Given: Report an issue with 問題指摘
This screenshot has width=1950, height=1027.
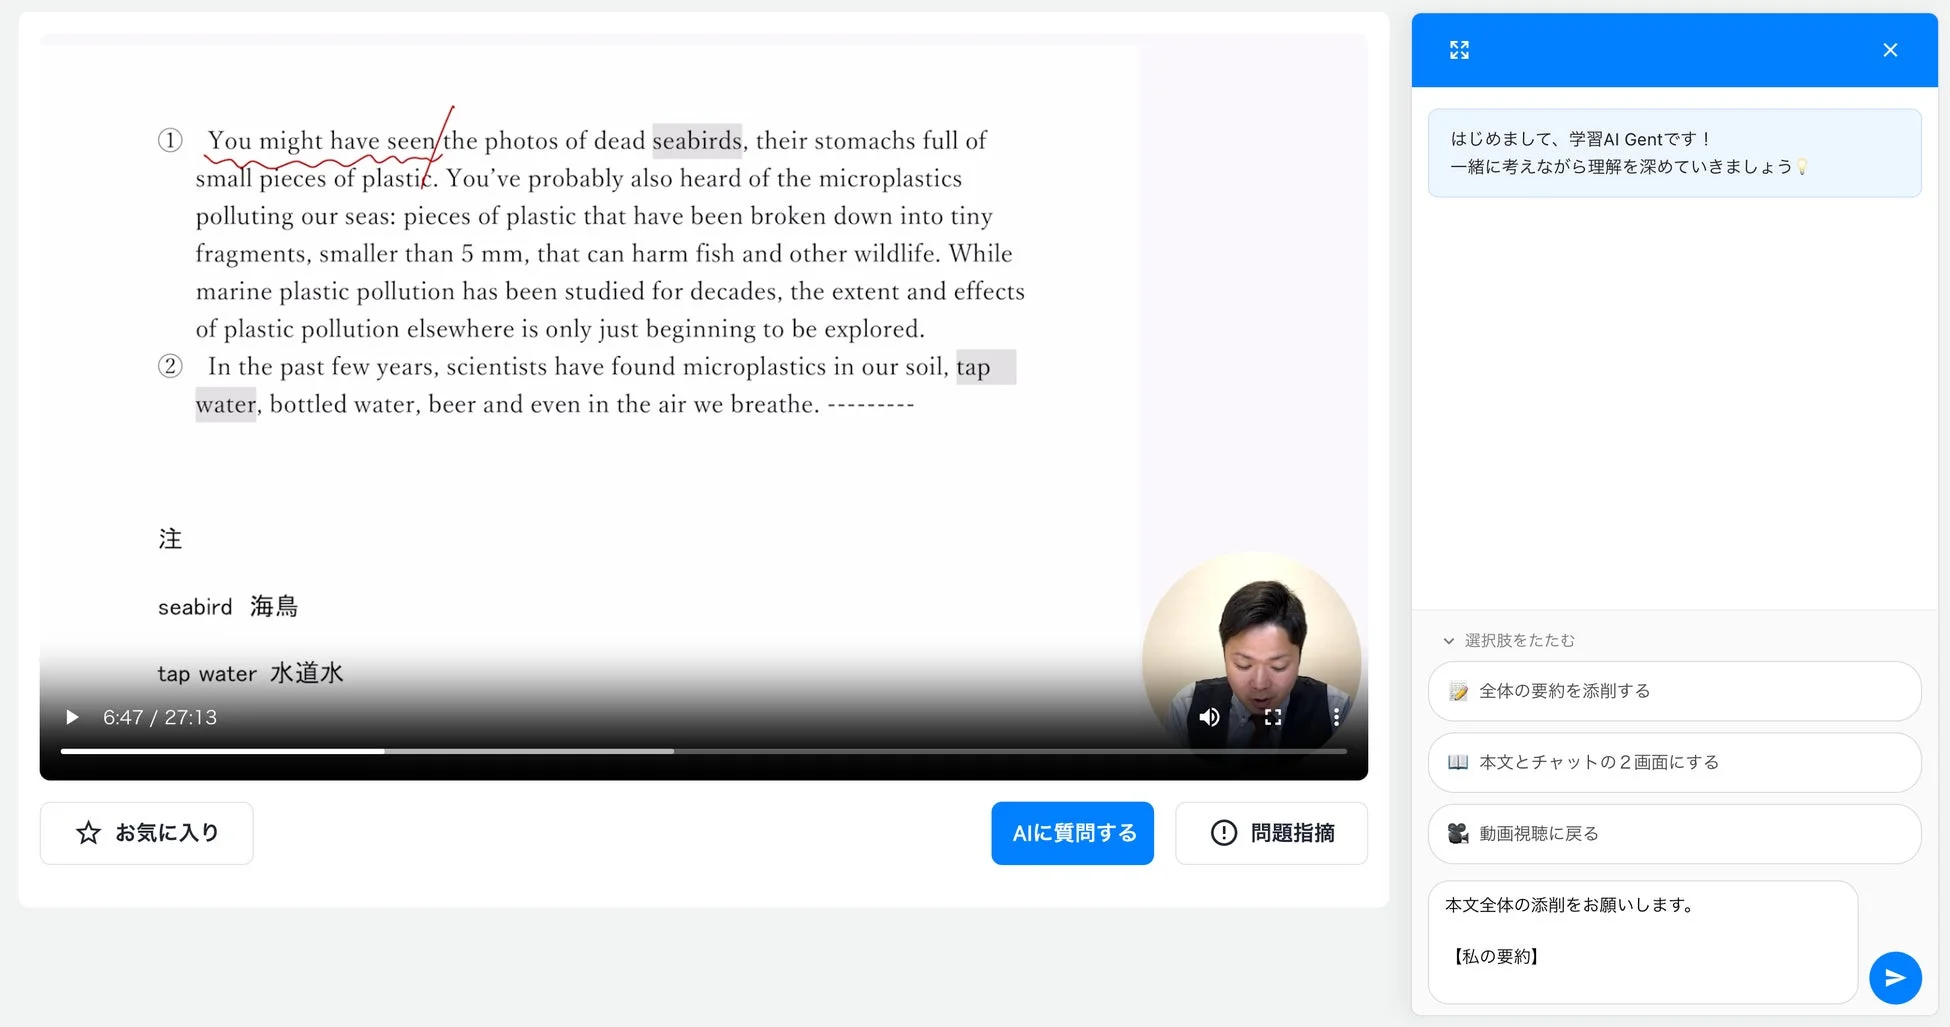Looking at the screenshot, I should click(x=1272, y=833).
